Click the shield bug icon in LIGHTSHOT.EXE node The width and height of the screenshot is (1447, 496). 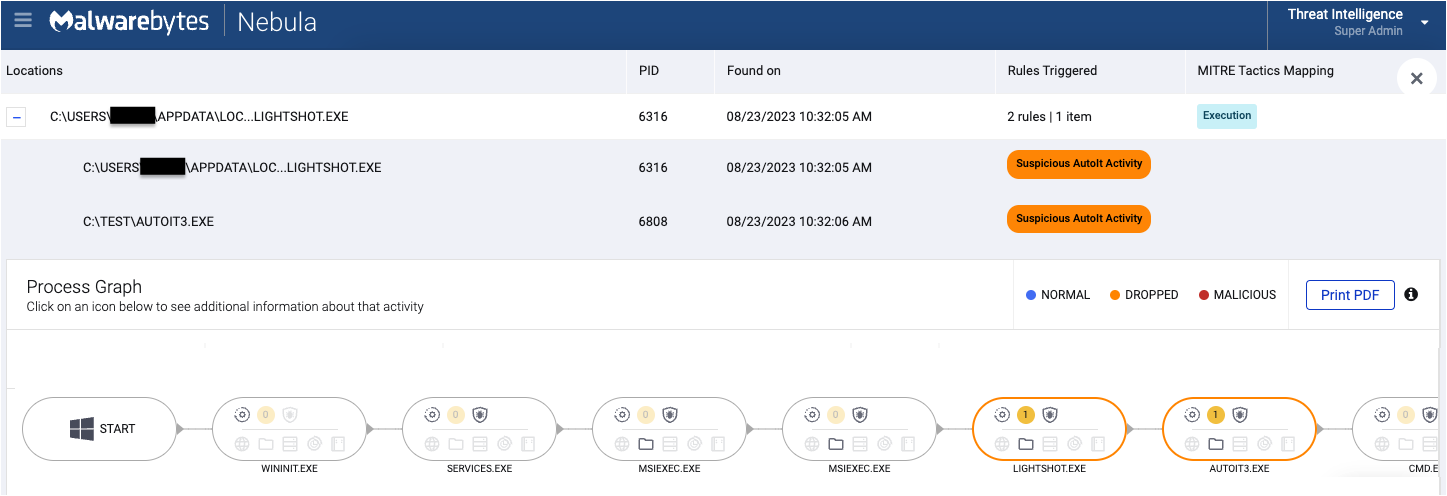[1050, 415]
